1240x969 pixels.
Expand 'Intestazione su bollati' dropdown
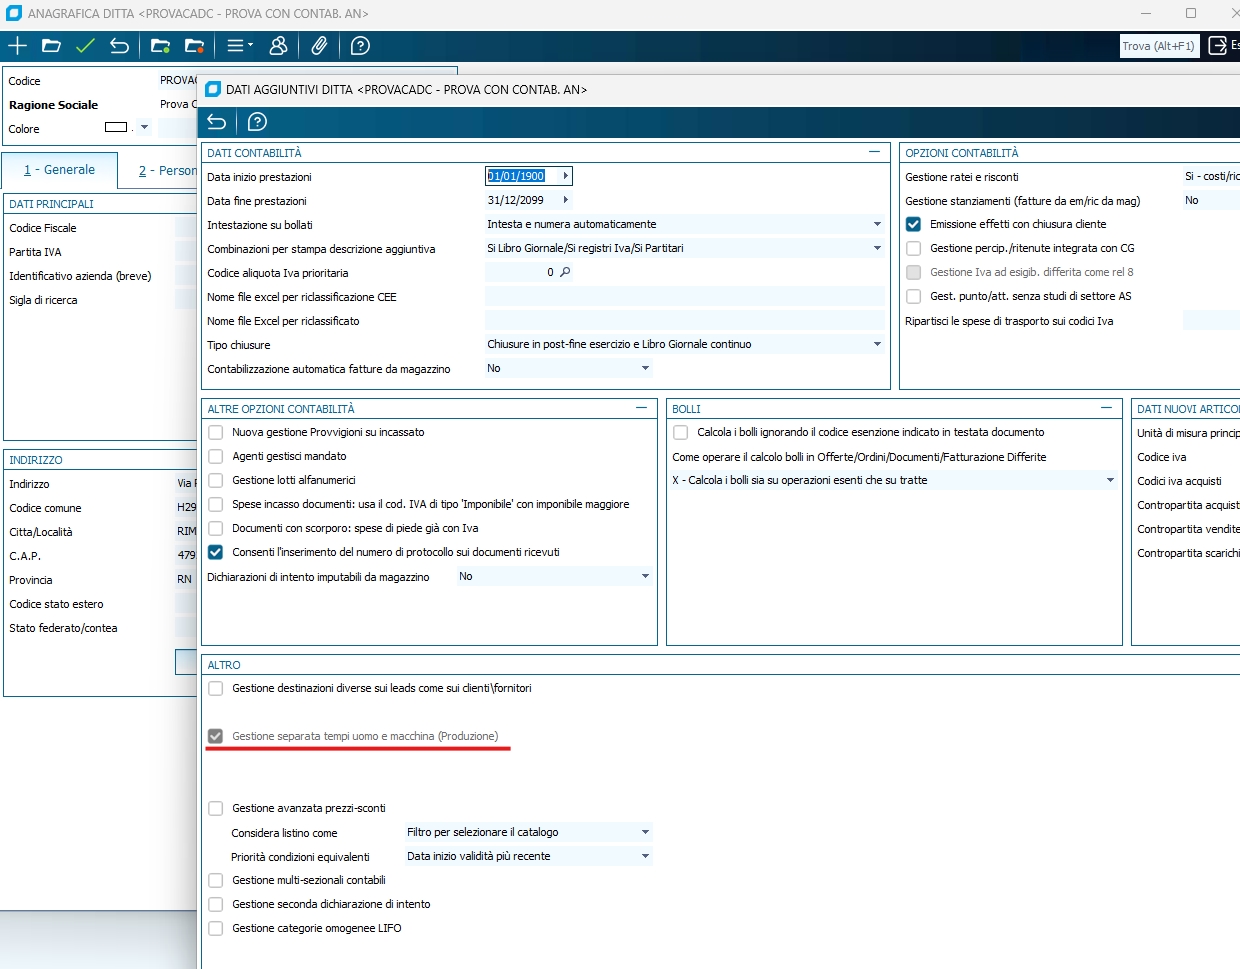877,224
